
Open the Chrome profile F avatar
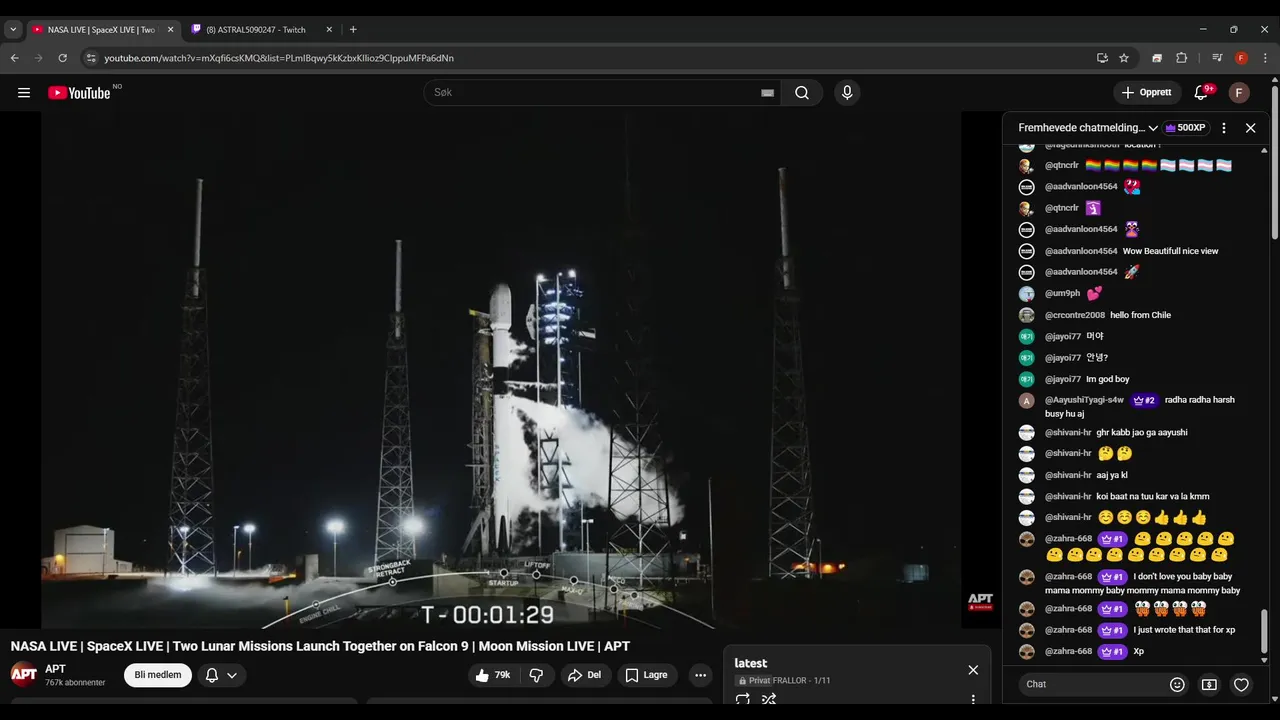(x=1241, y=58)
